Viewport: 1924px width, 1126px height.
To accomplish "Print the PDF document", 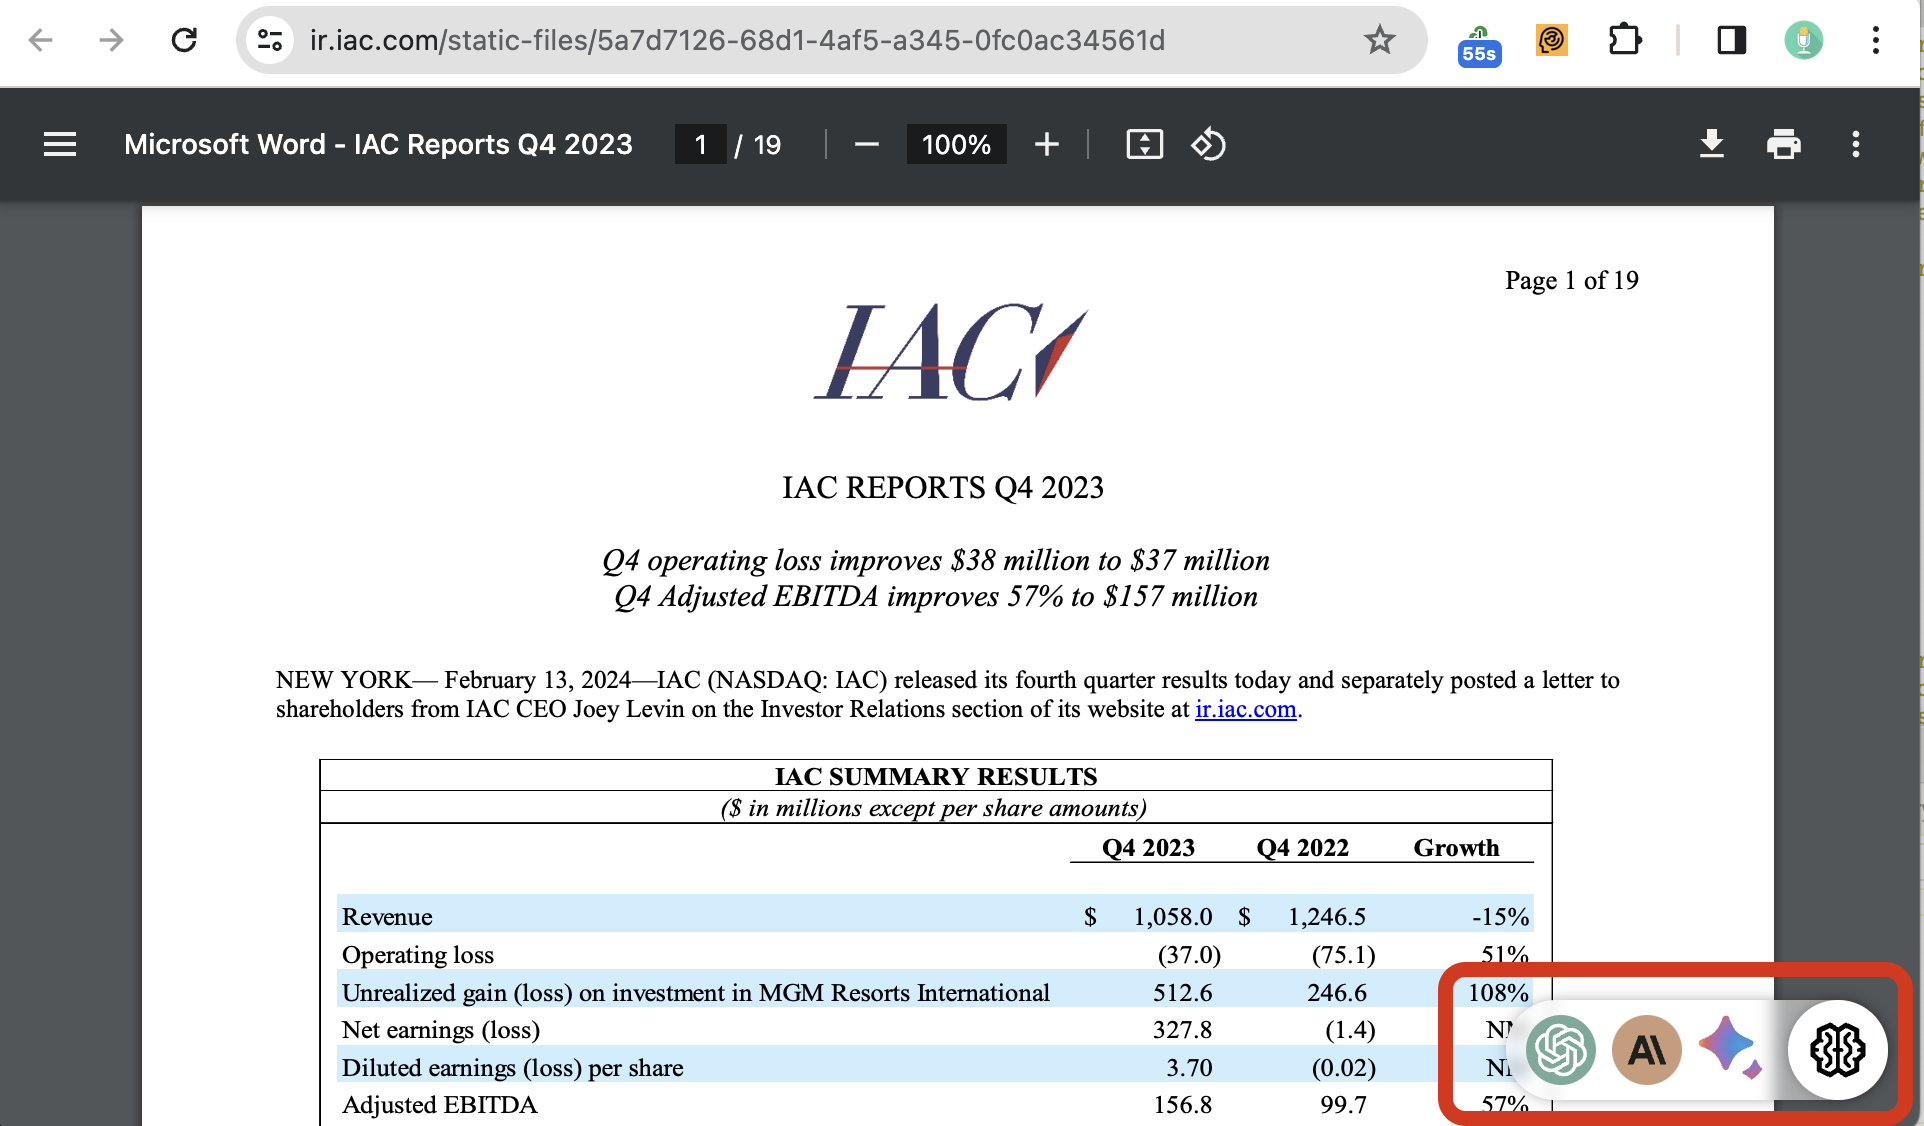I will 1784,145.
